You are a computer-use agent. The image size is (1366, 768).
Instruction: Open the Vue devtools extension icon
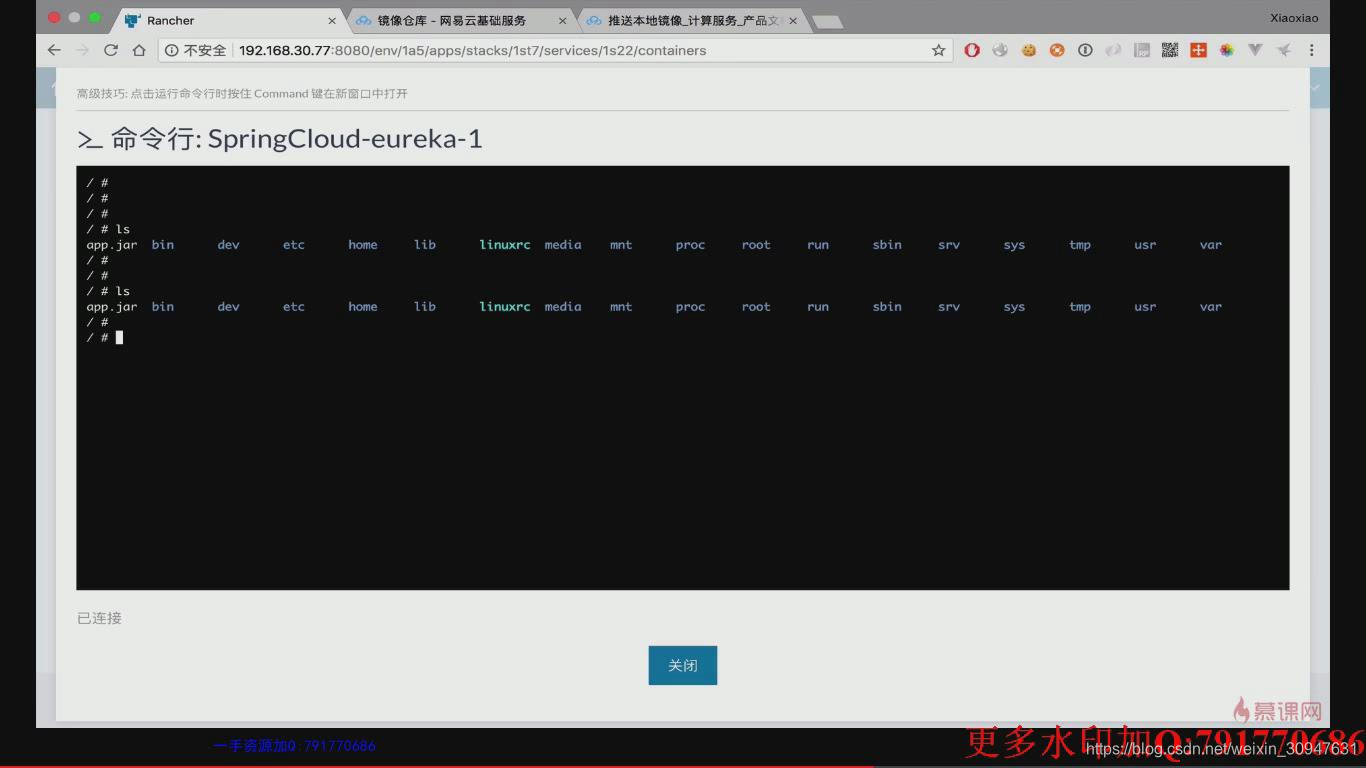[1256, 50]
